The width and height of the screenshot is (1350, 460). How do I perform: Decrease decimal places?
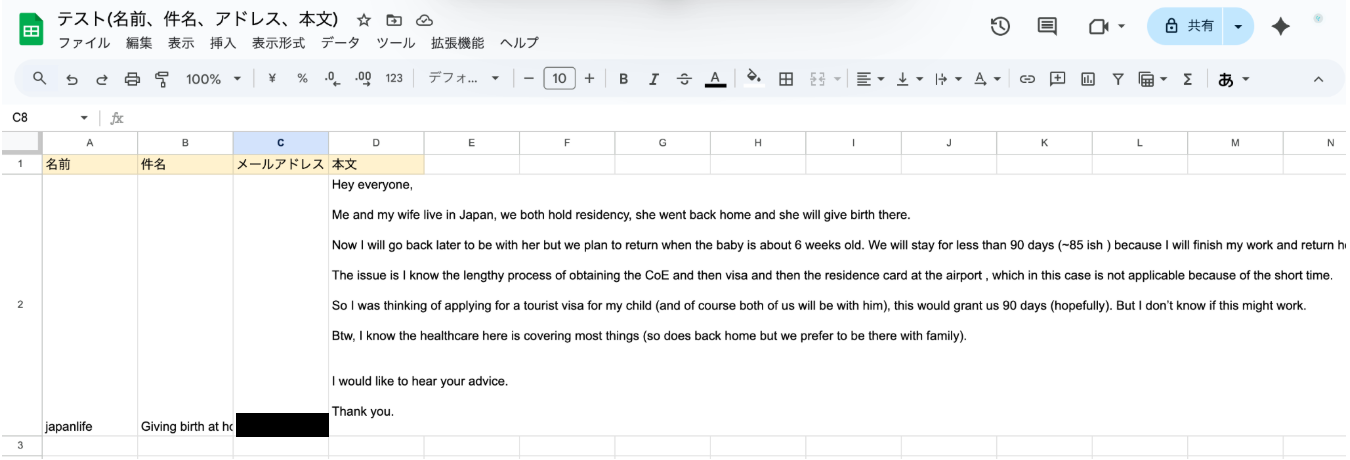[x=332, y=79]
